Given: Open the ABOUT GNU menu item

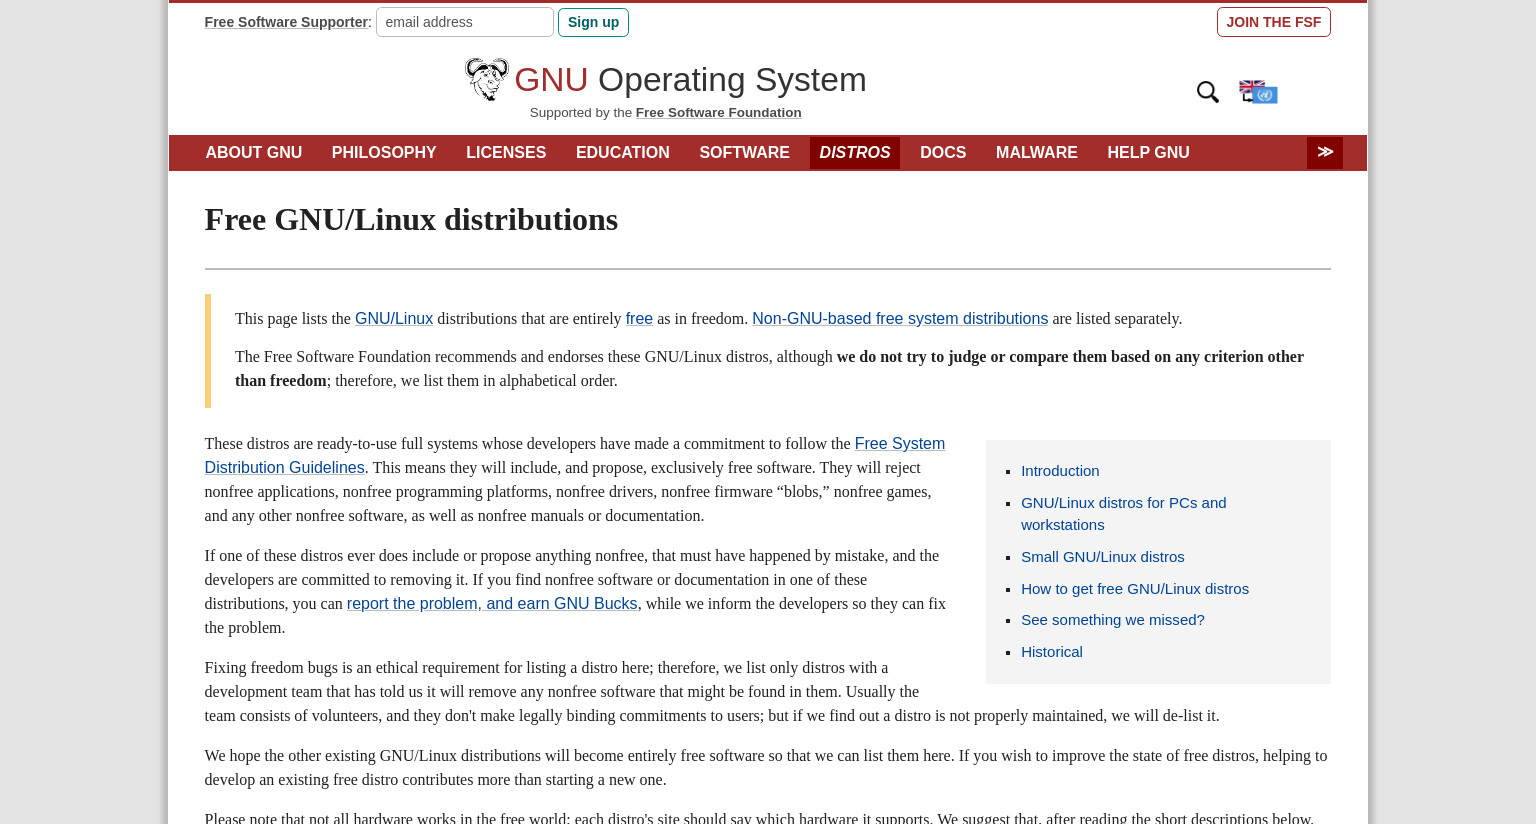Looking at the screenshot, I should pos(254,153).
